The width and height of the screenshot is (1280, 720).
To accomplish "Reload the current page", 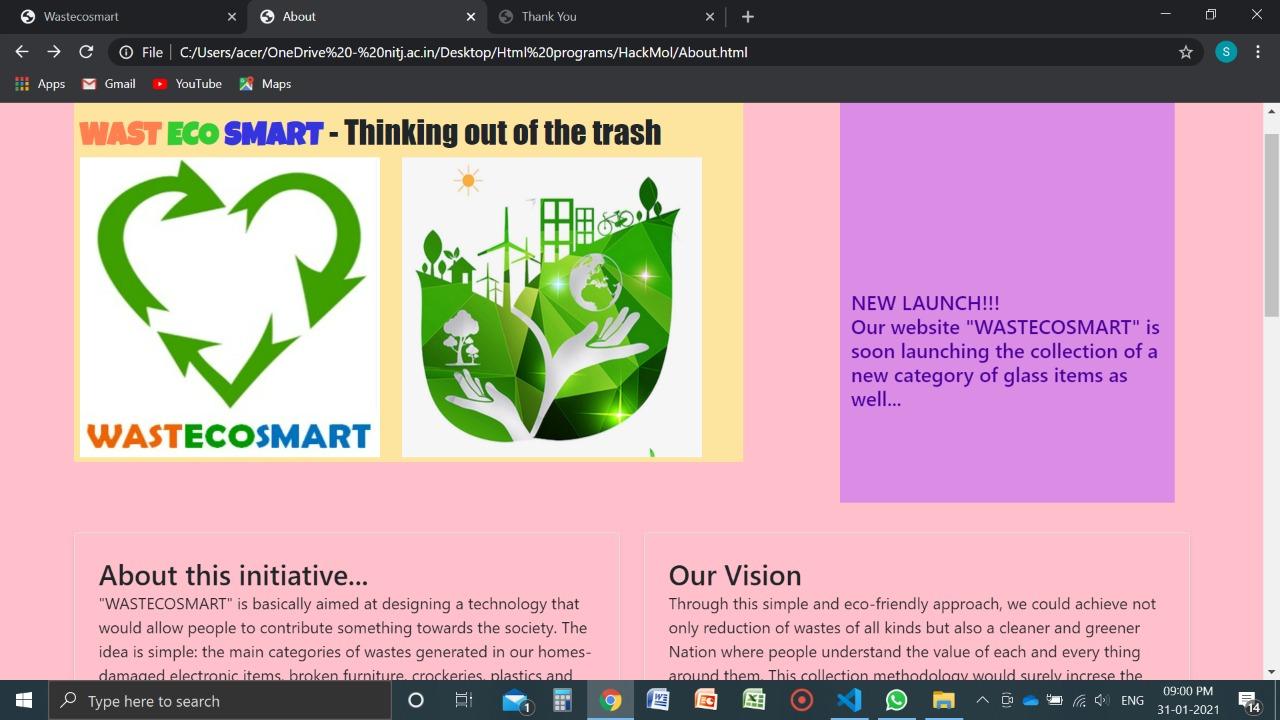I will click(86, 52).
